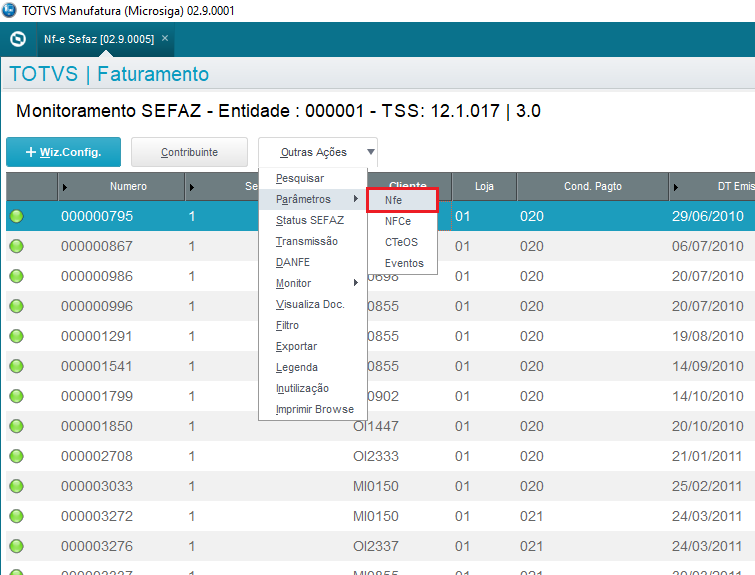Switch to the Nf-e Sefaz [02.9.0005] tab
The width and height of the screenshot is (755, 575).
point(99,39)
